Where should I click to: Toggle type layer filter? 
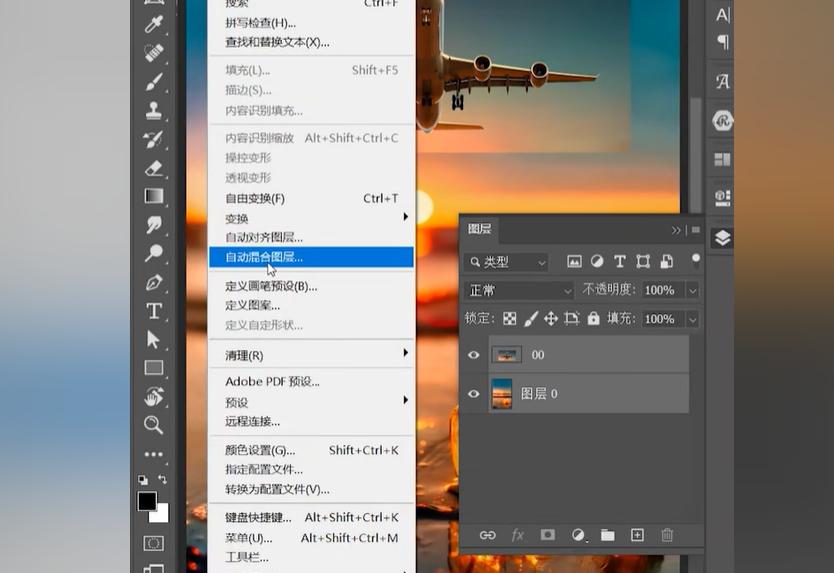pos(620,261)
